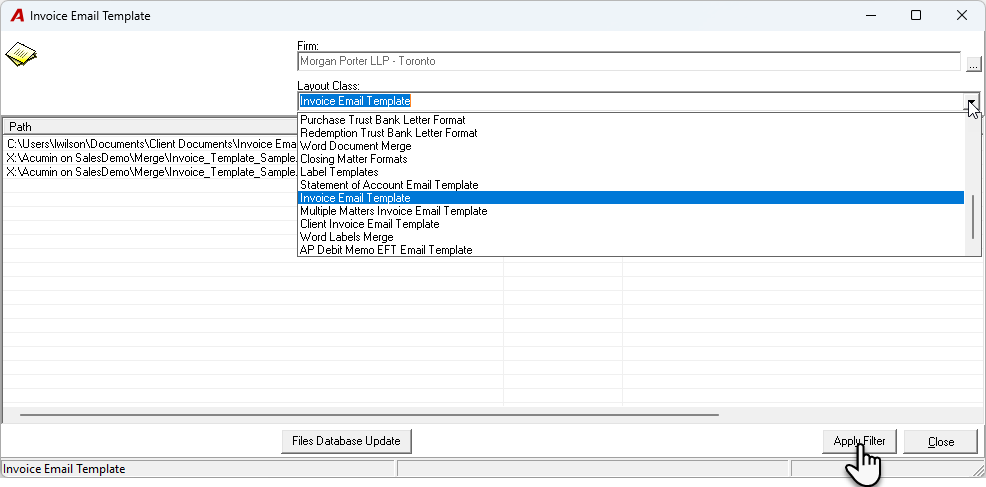This screenshot has width=986, height=487.
Task: Select AP Debit Memo EFT Email Template
Action: (631, 250)
